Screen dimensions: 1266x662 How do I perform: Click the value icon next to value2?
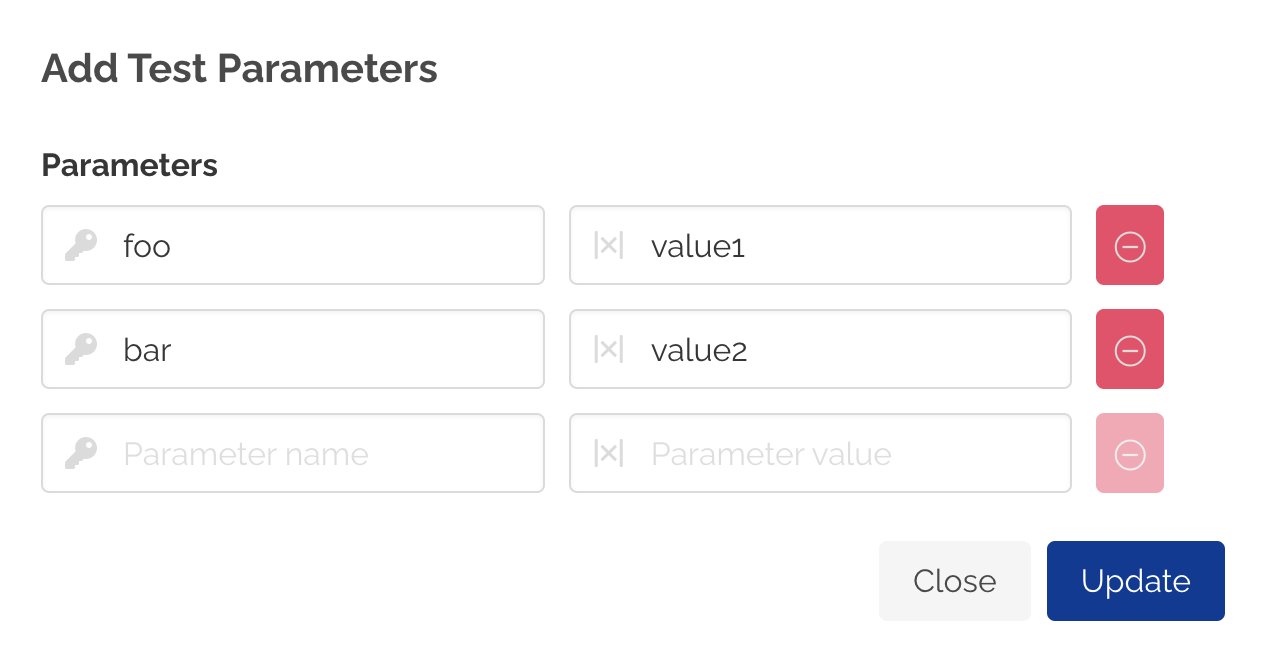click(x=607, y=347)
